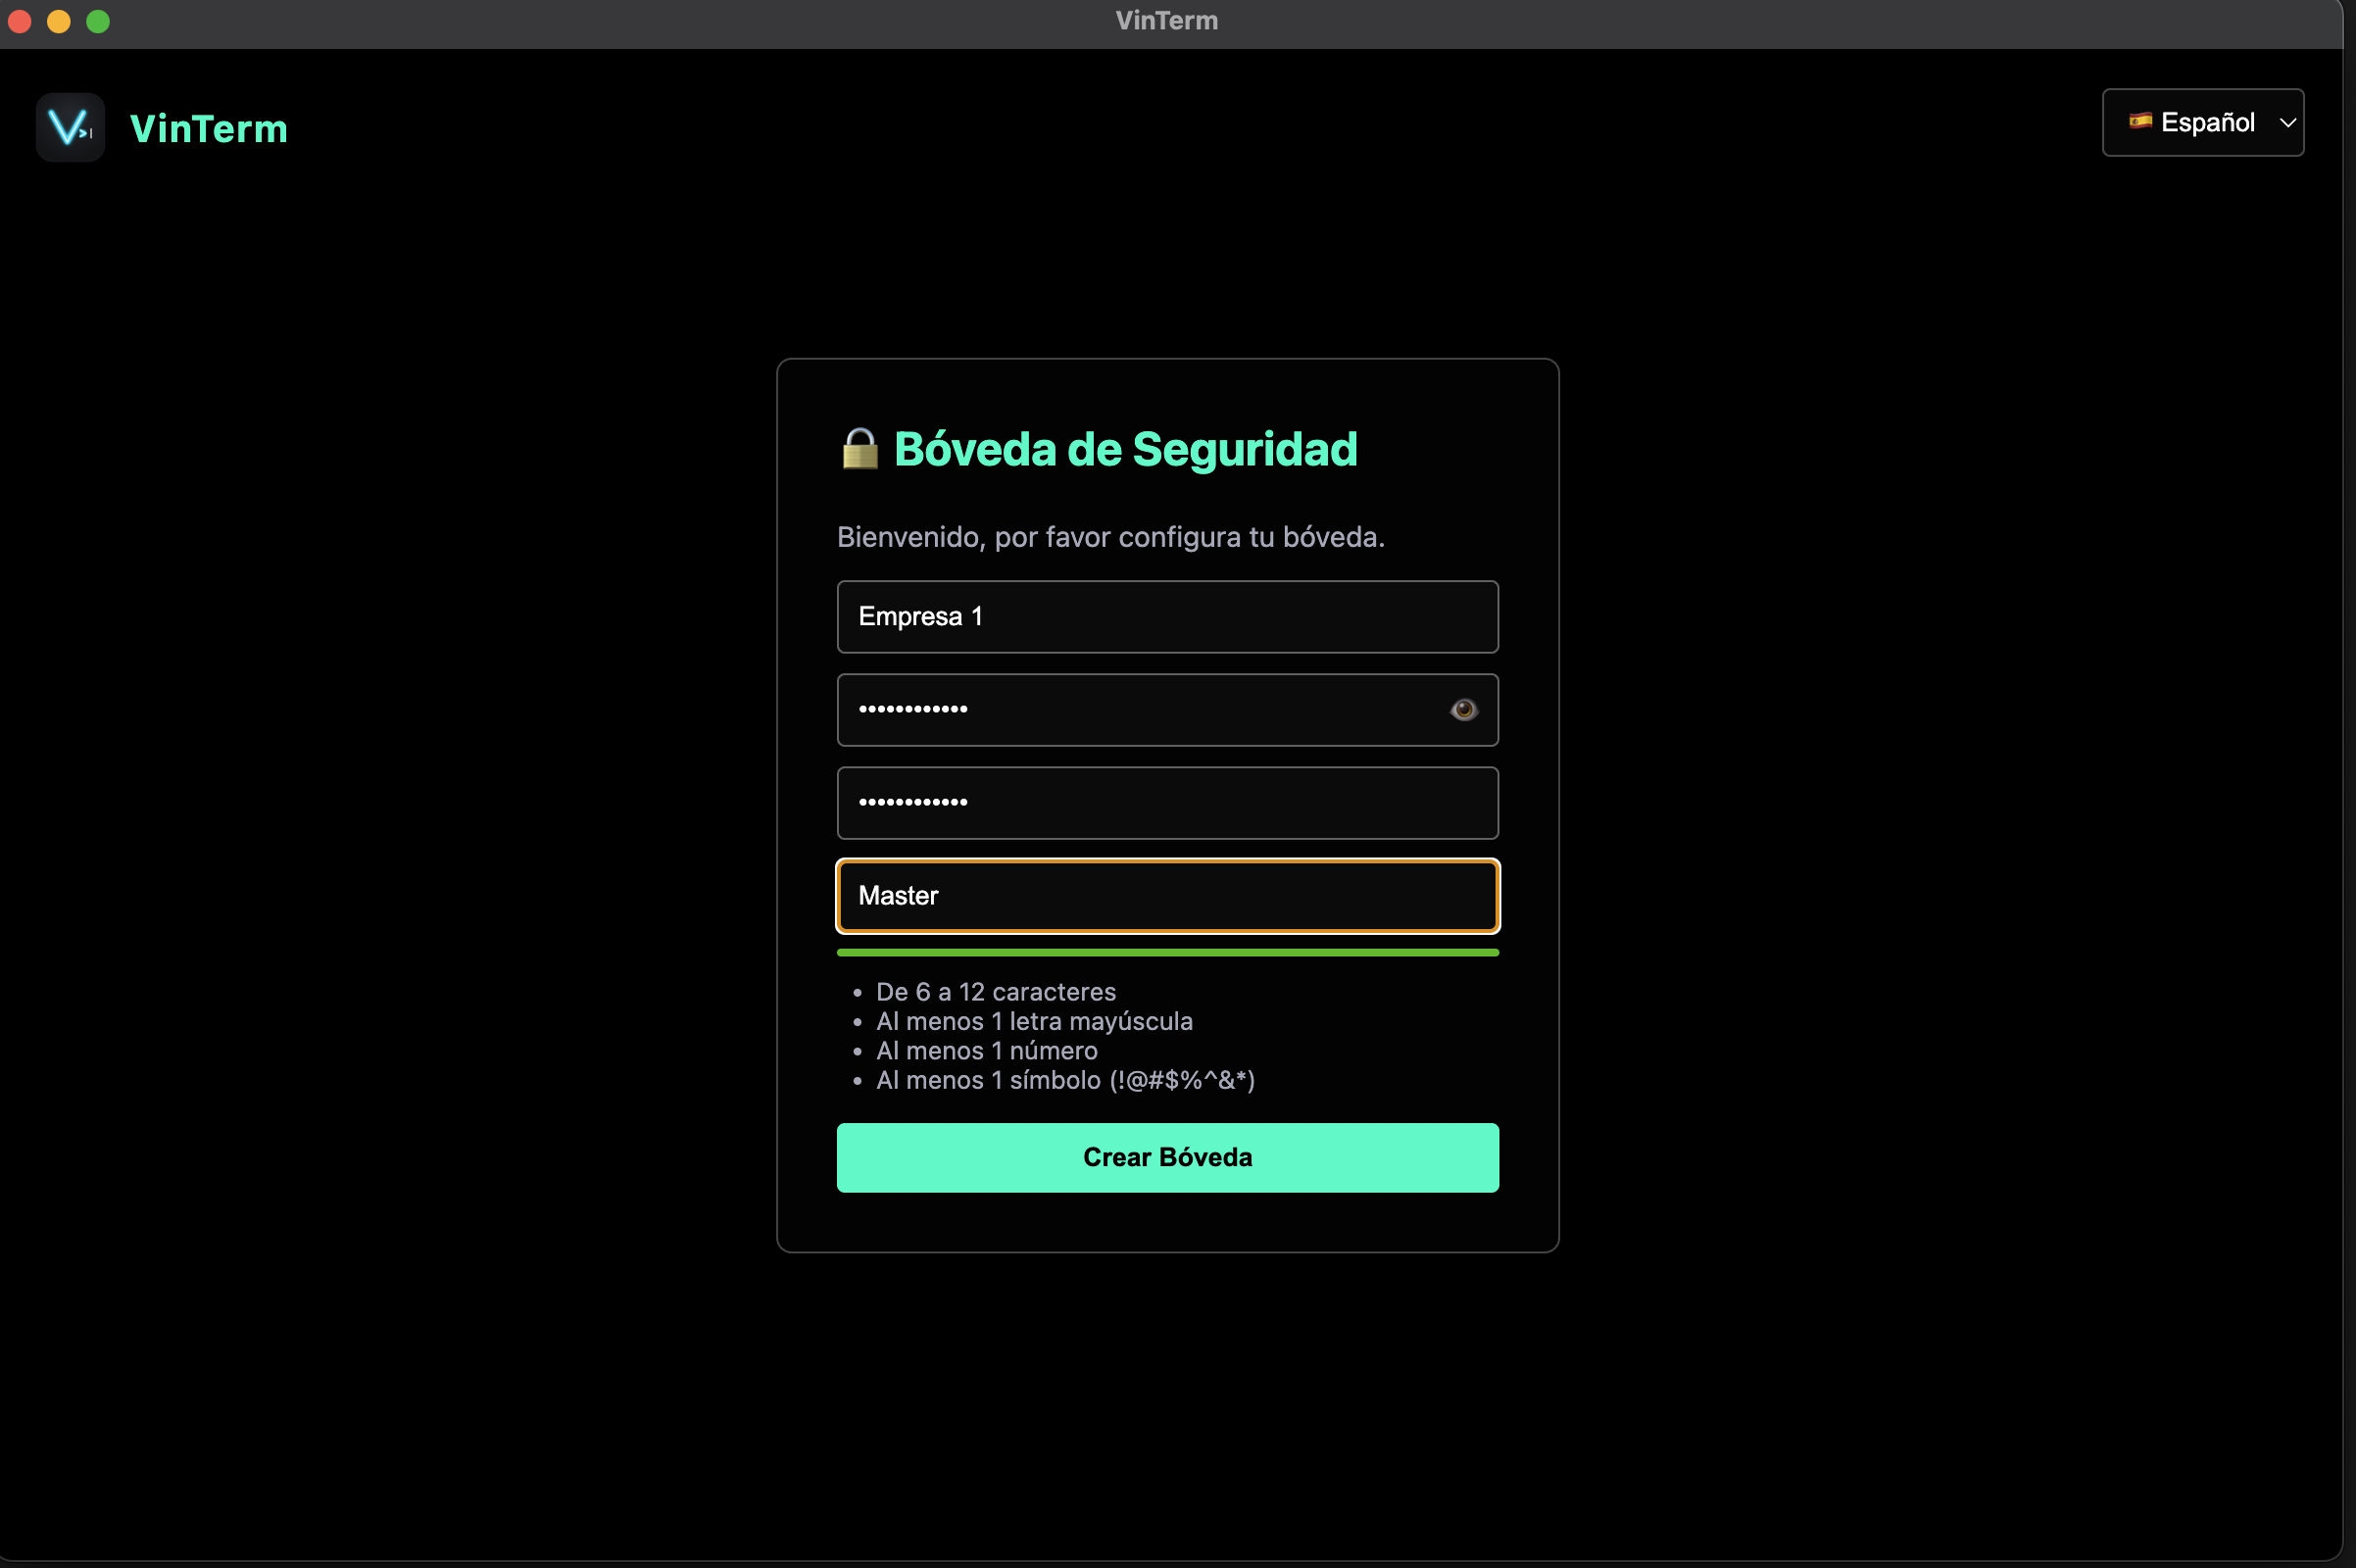Click the 'Al menos 1 número' rule

tap(987, 1051)
